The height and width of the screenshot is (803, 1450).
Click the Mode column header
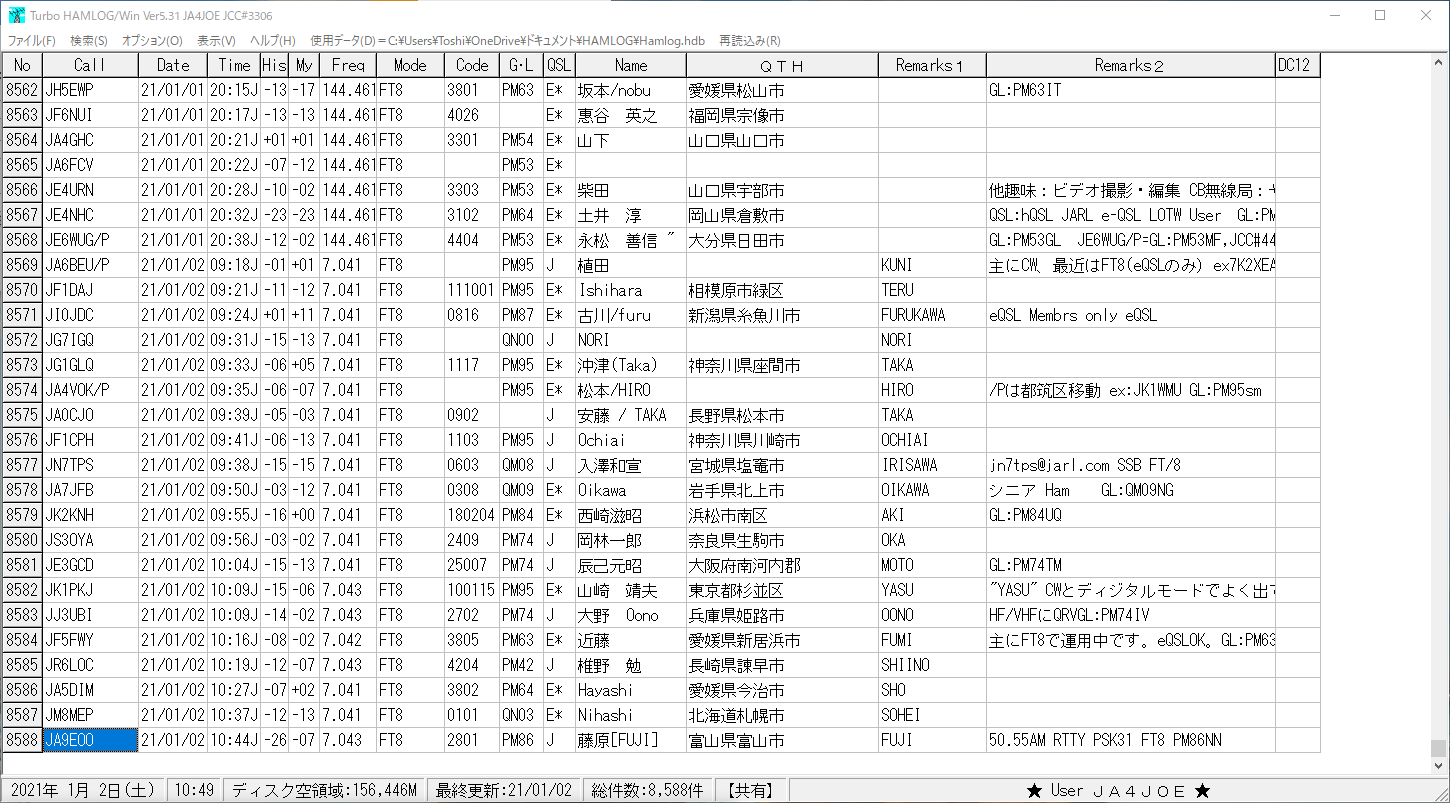(410, 65)
